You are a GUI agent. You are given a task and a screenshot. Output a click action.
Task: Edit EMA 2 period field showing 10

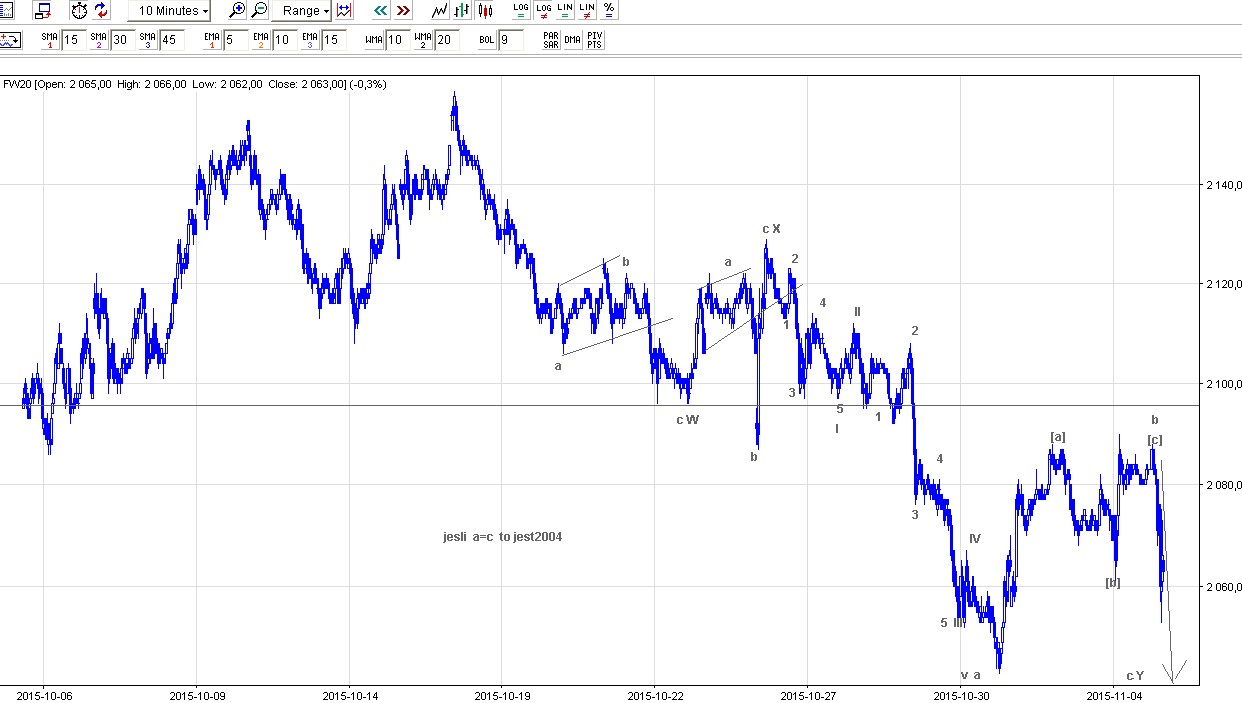[284, 40]
